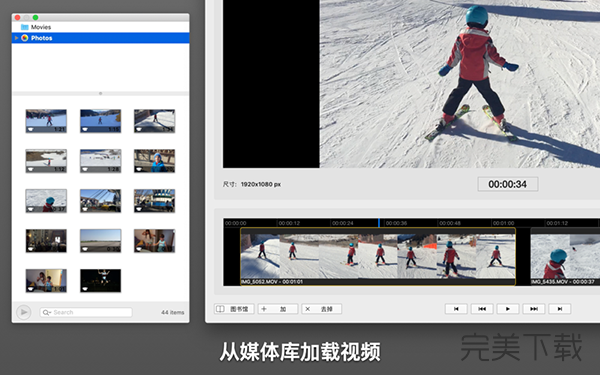The height and width of the screenshot is (375, 600).
Task: Select the Photos library row
Action: tap(101, 38)
